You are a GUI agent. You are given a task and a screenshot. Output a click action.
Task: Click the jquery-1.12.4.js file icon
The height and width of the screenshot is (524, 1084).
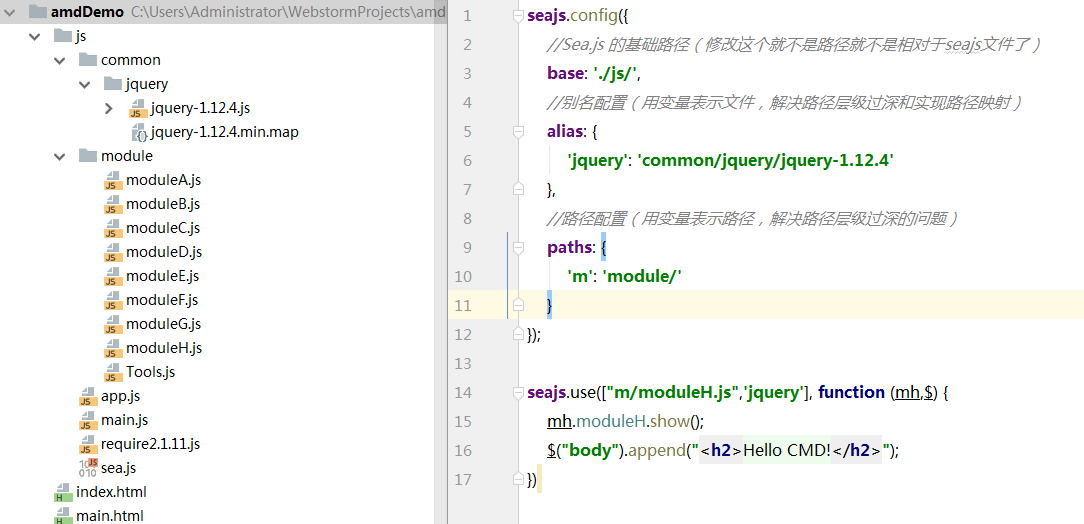pyautogui.click(x=138, y=108)
